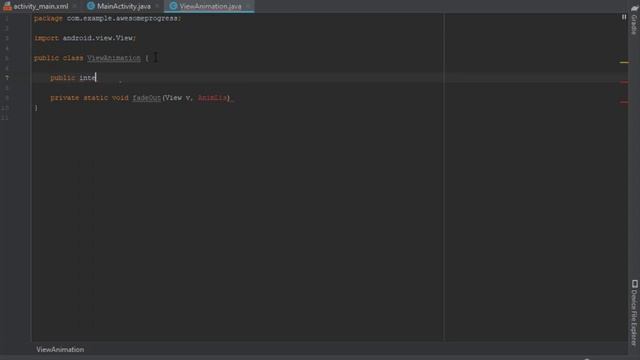This screenshot has height=360, width=640.
Task: Jump to the second red error stripe marker
Action: point(624,102)
